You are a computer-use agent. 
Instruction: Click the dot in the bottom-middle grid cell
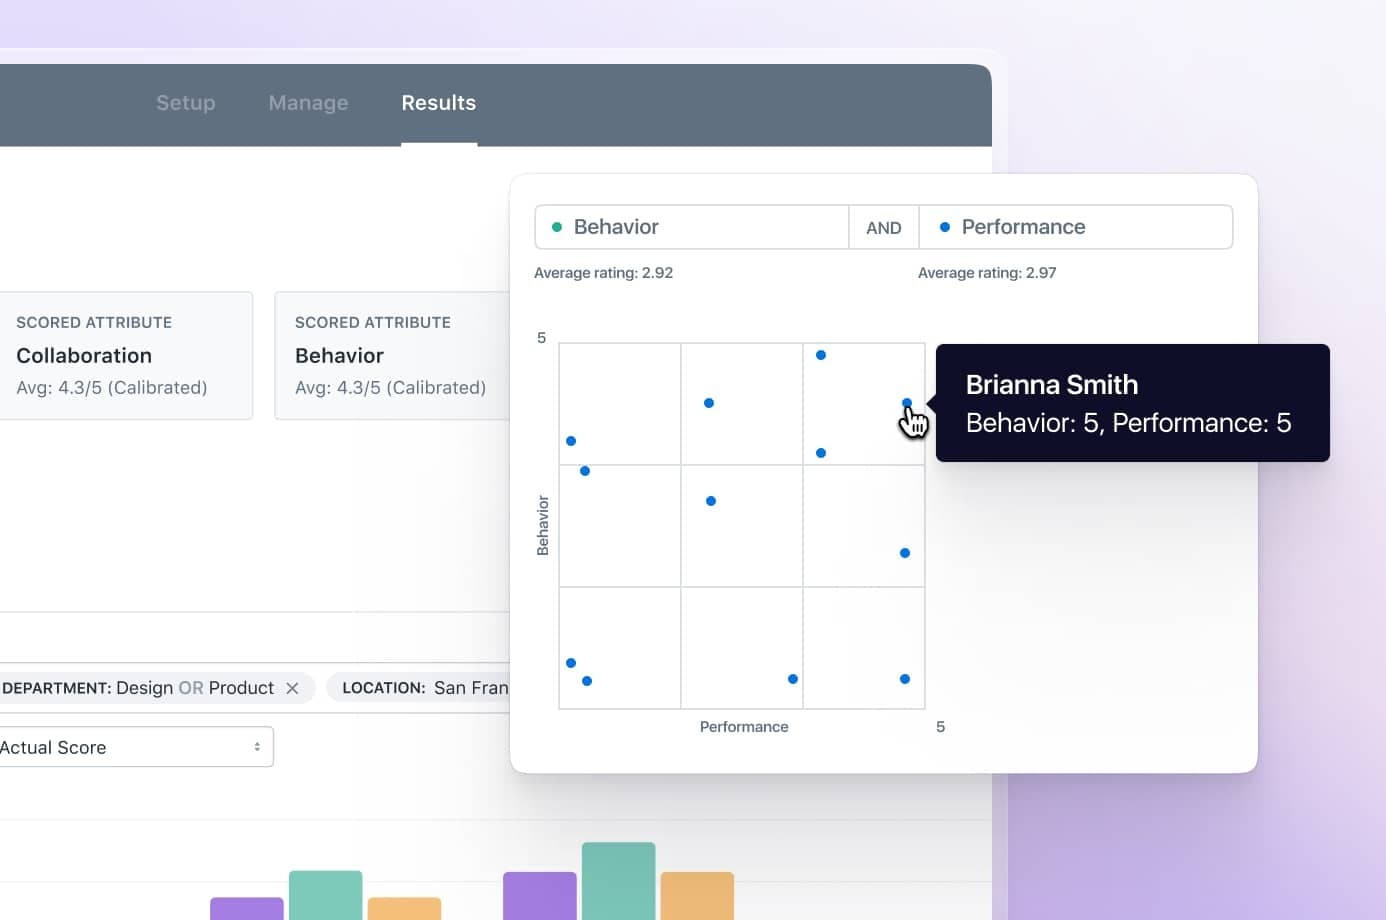tap(793, 679)
